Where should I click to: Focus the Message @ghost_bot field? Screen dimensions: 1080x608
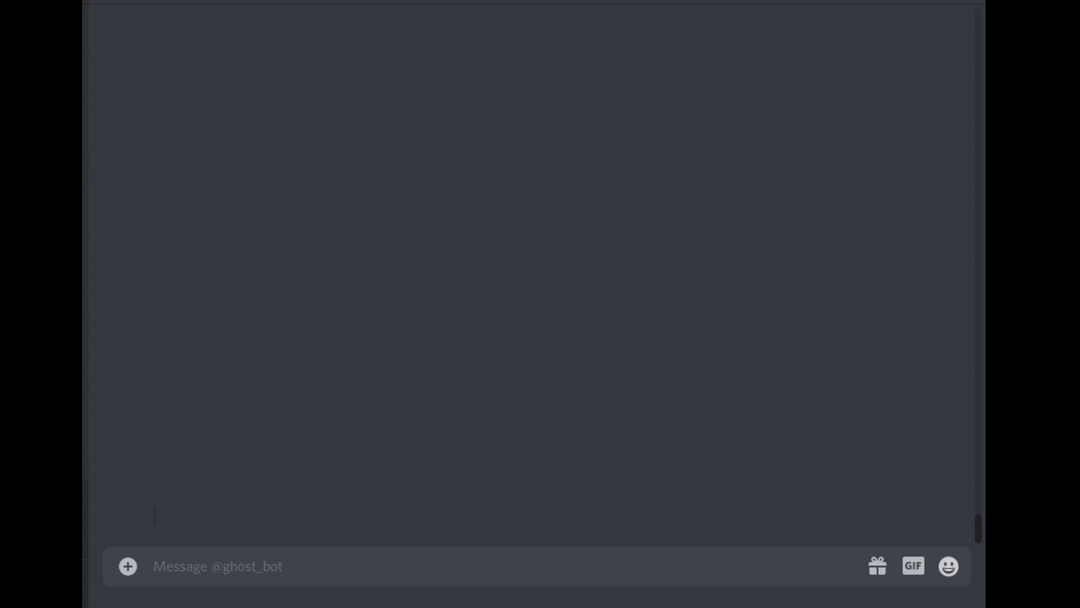tap(503, 566)
